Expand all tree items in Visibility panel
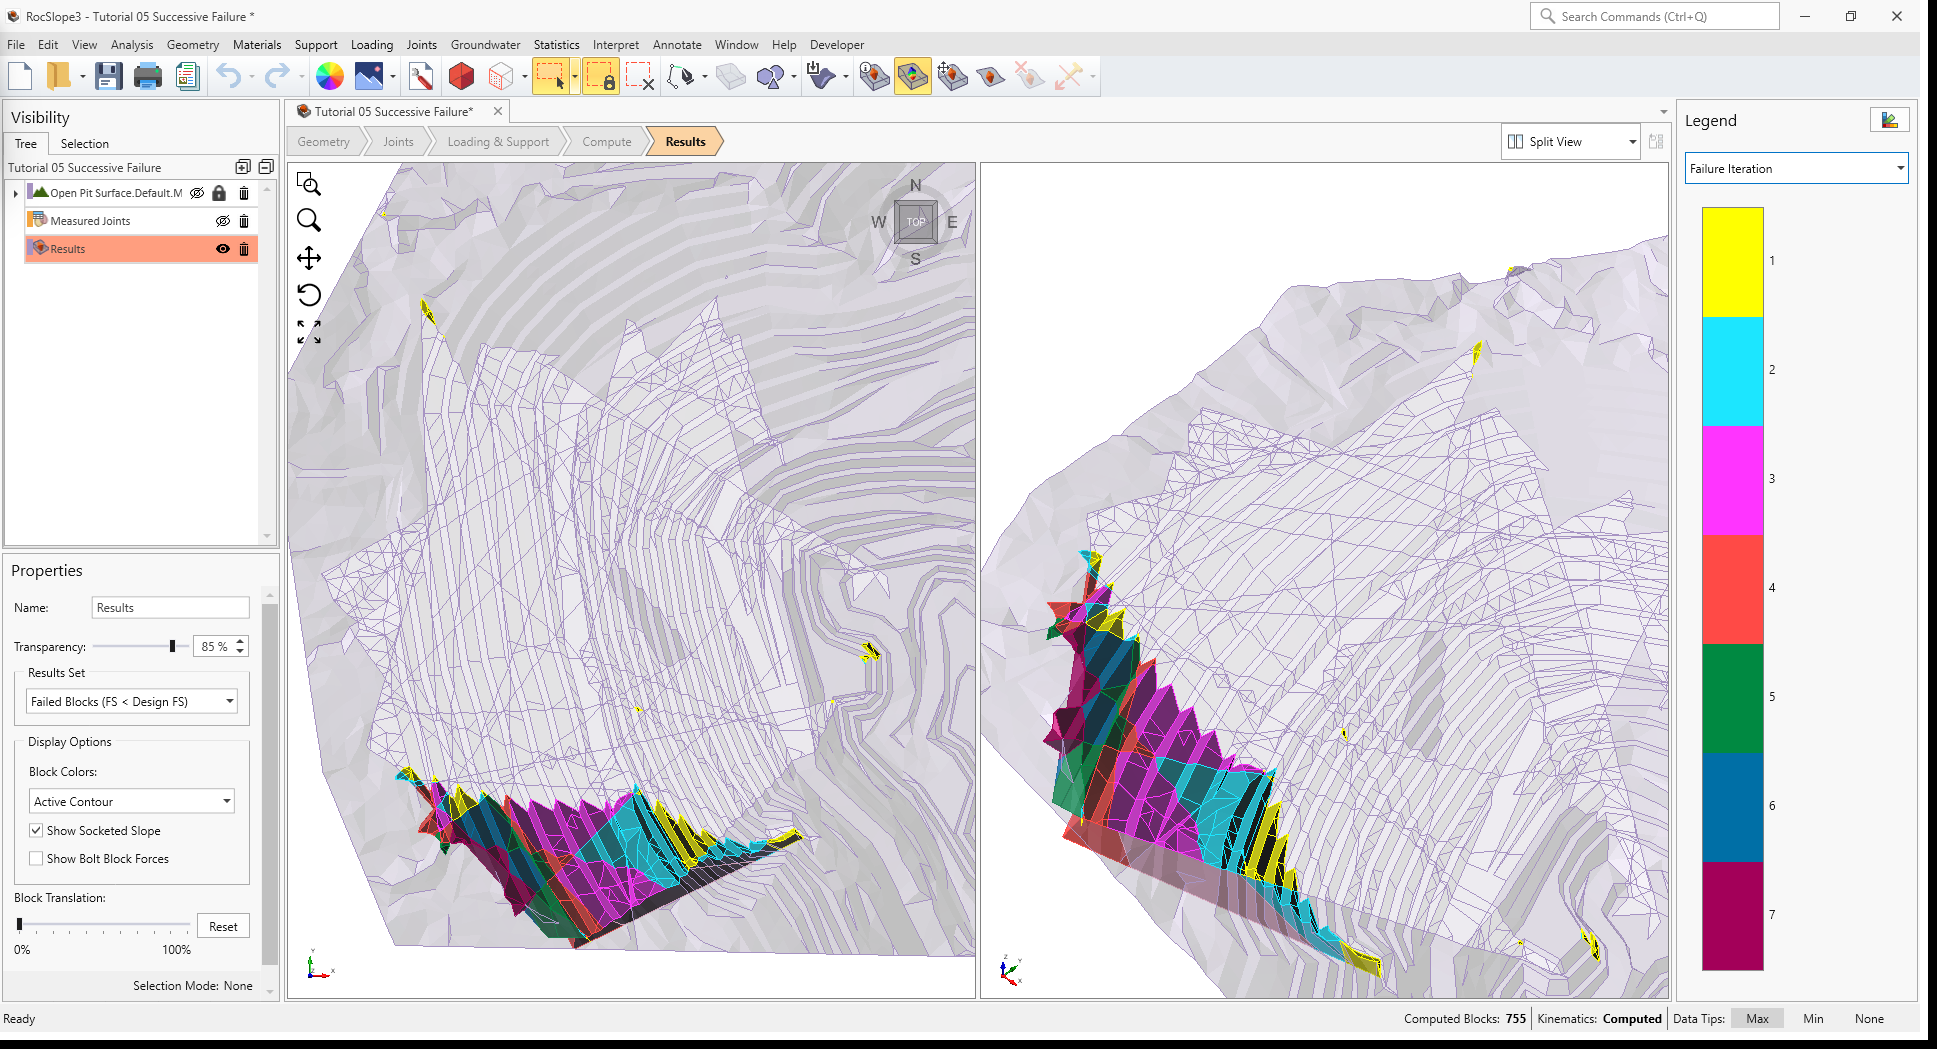Viewport: 1937px width, 1049px height. [x=242, y=167]
